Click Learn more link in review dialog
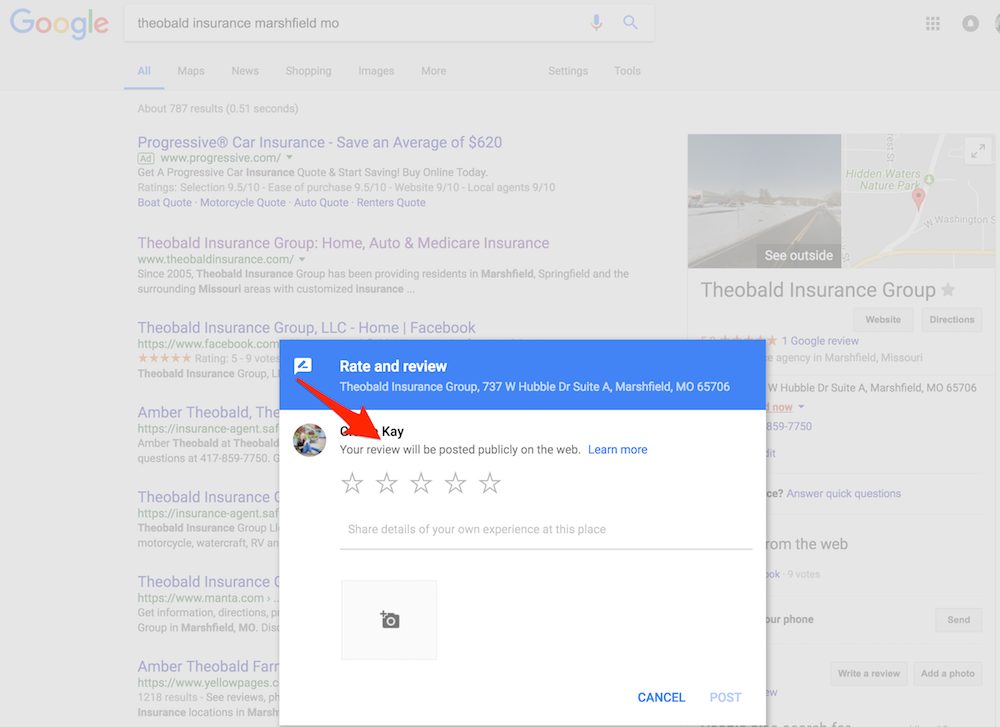Viewport: 1000px width, 727px height. click(617, 450)
